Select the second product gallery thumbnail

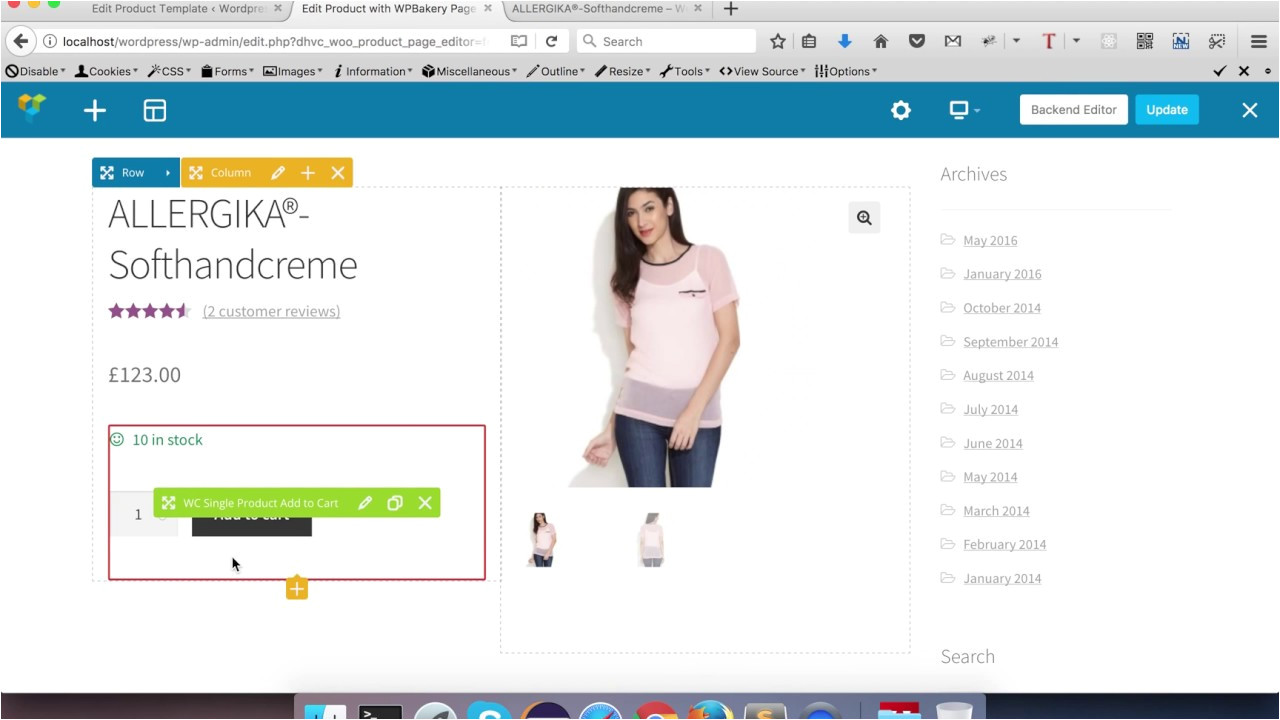[651, 540]
